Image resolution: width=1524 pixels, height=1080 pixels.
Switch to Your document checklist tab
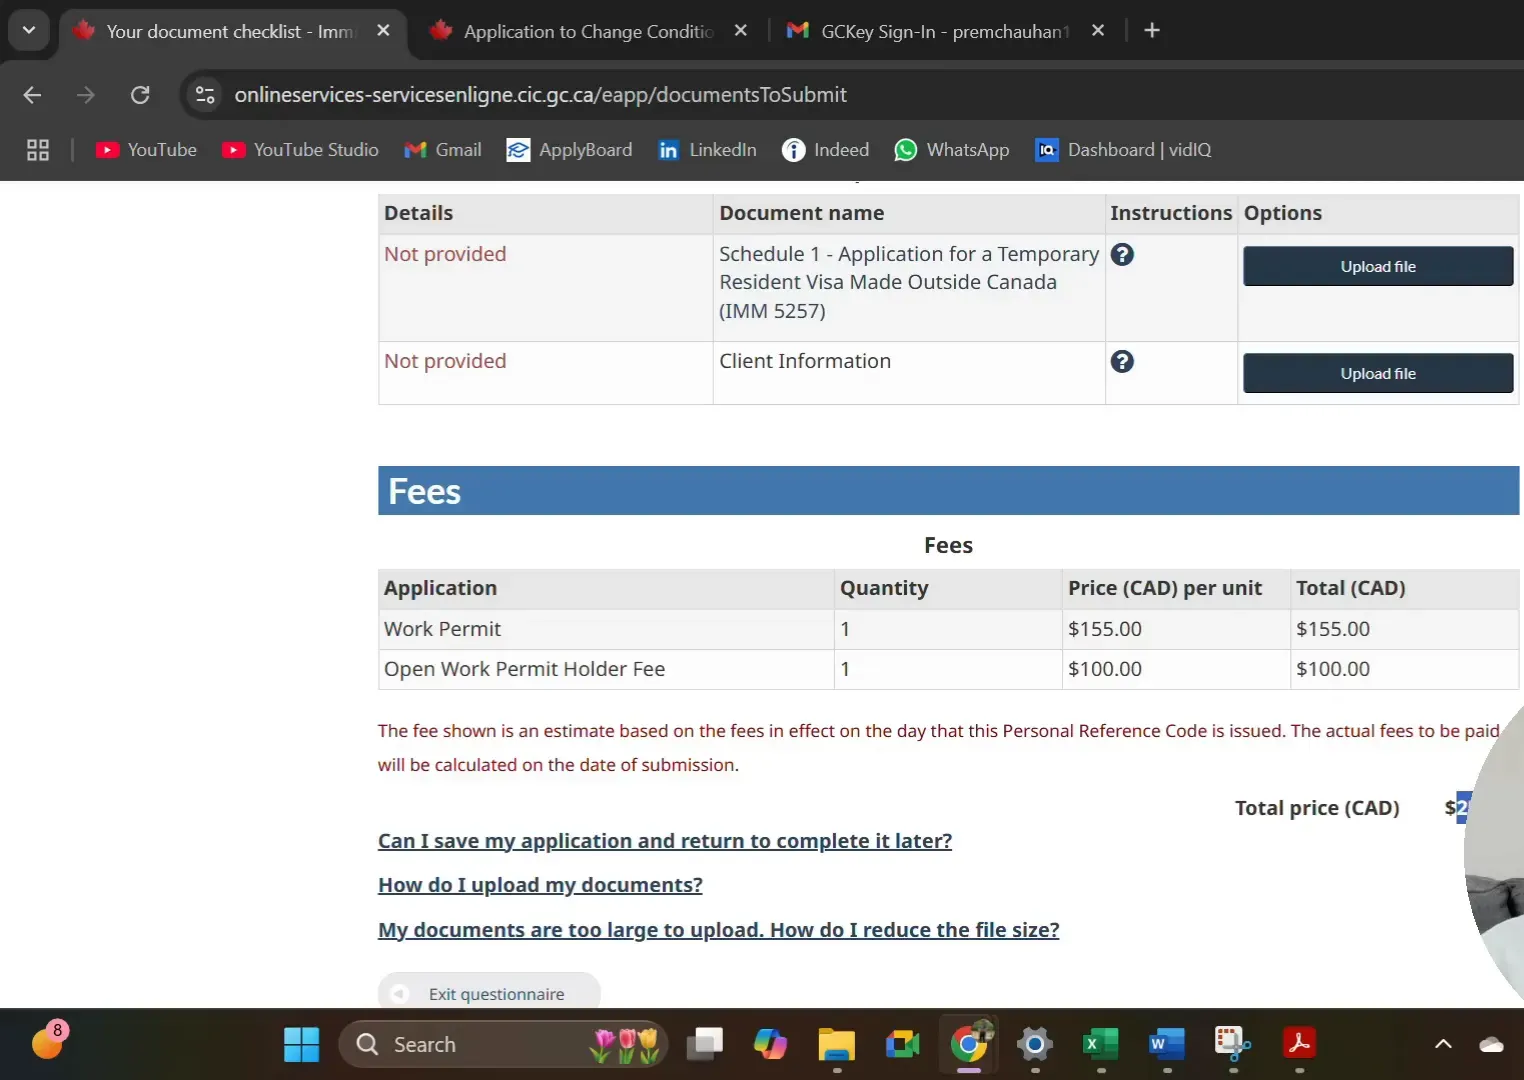(230, 31)
